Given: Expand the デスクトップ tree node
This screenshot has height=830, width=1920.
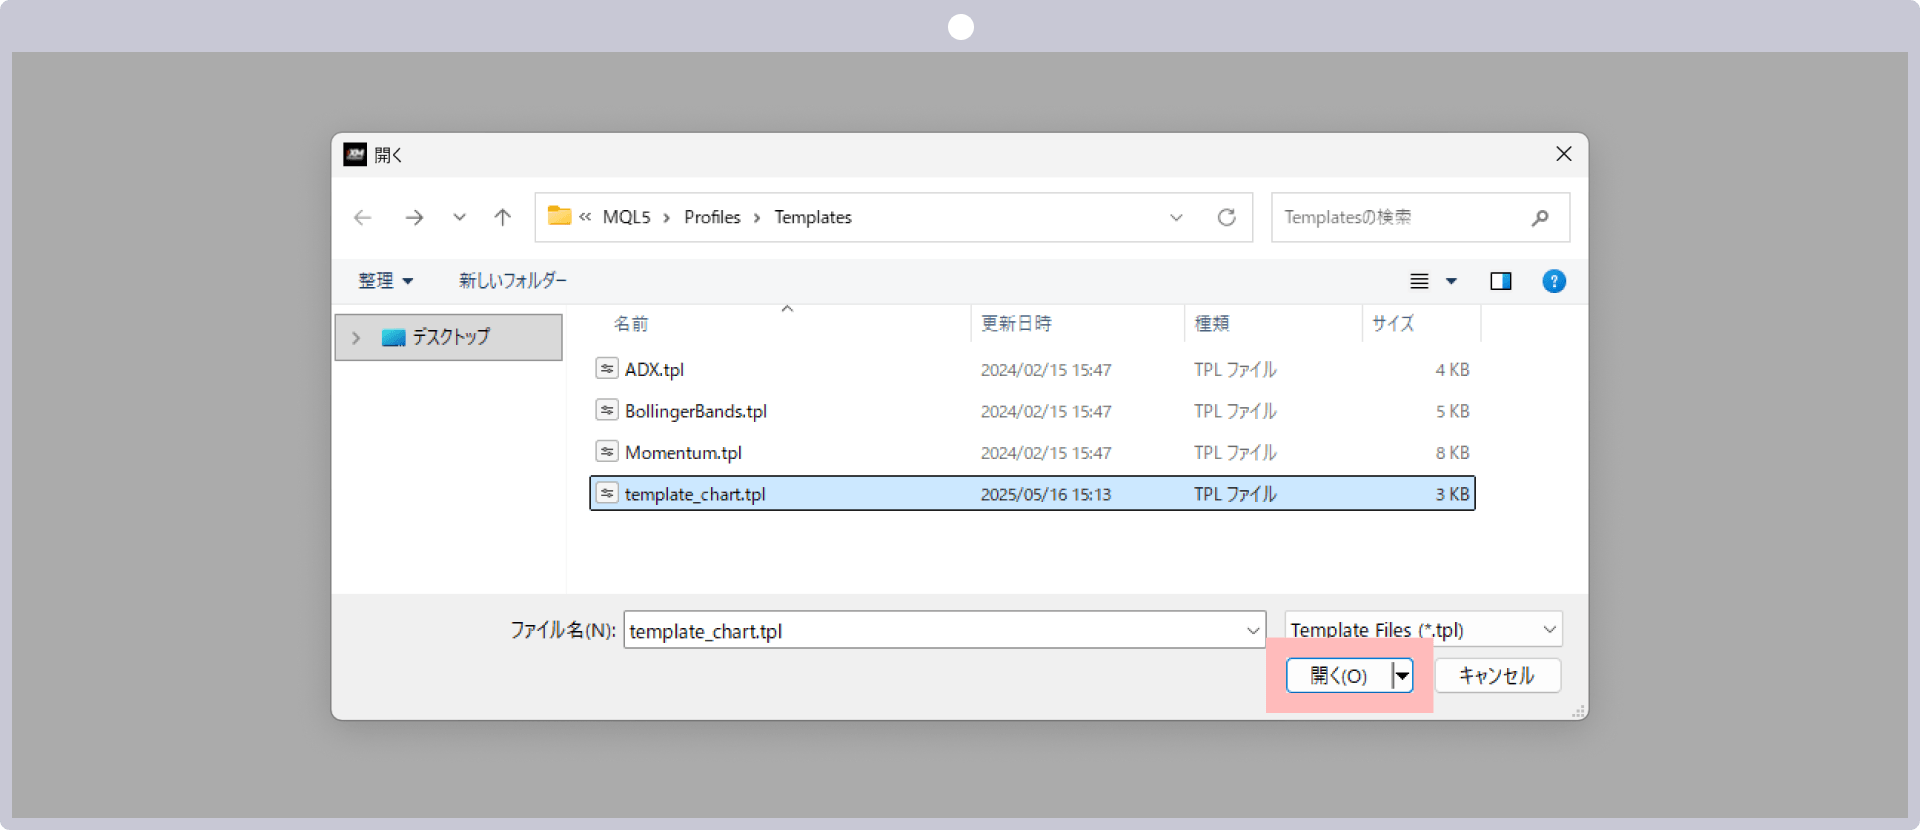Looking at the screenshot, I should [356, 338].
